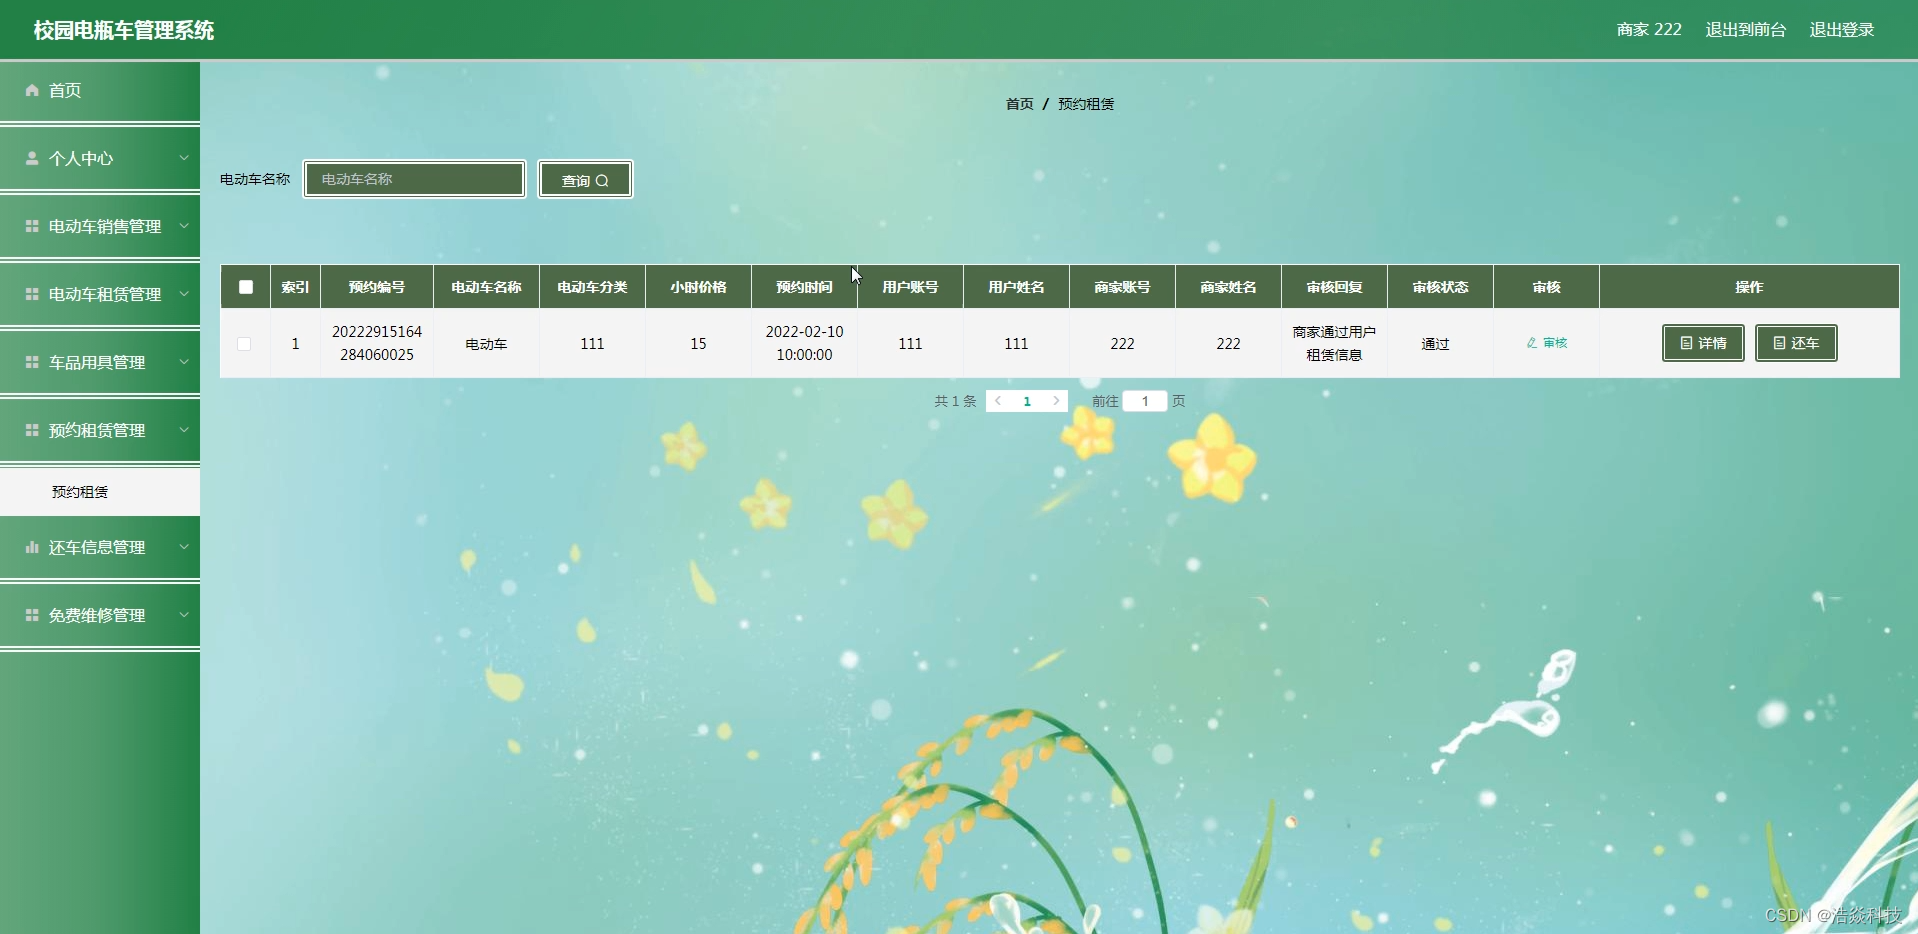Click the magnifier icon inside the 查询 button
The height and width of the screenshot is (934, 1918).
tap(601, 180)
